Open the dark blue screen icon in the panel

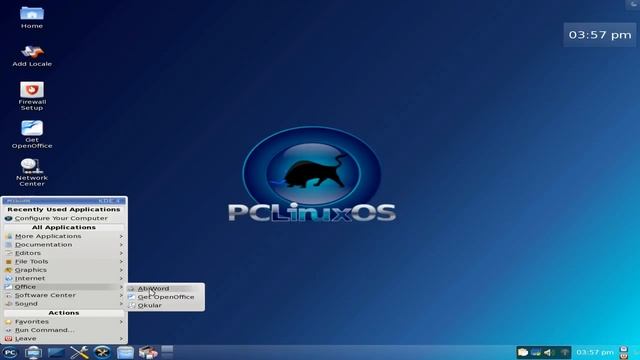pyautogui.click(x=56, y=352)
